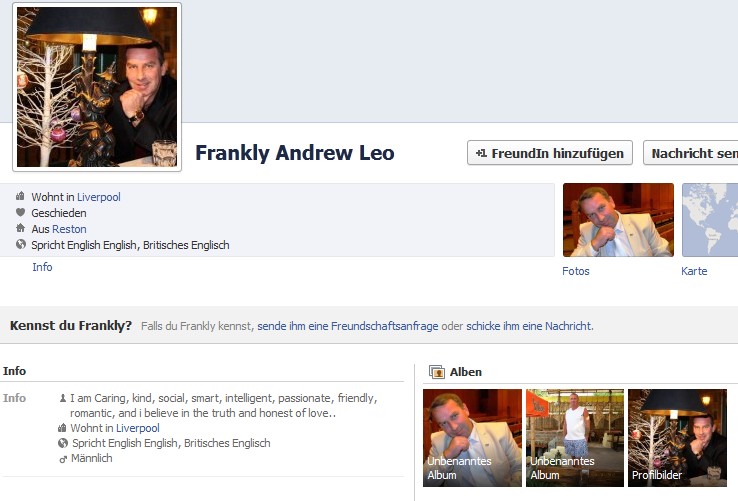Click the globe icon next to Spricht English
This screenshot has height=501, width=738.
21,244
